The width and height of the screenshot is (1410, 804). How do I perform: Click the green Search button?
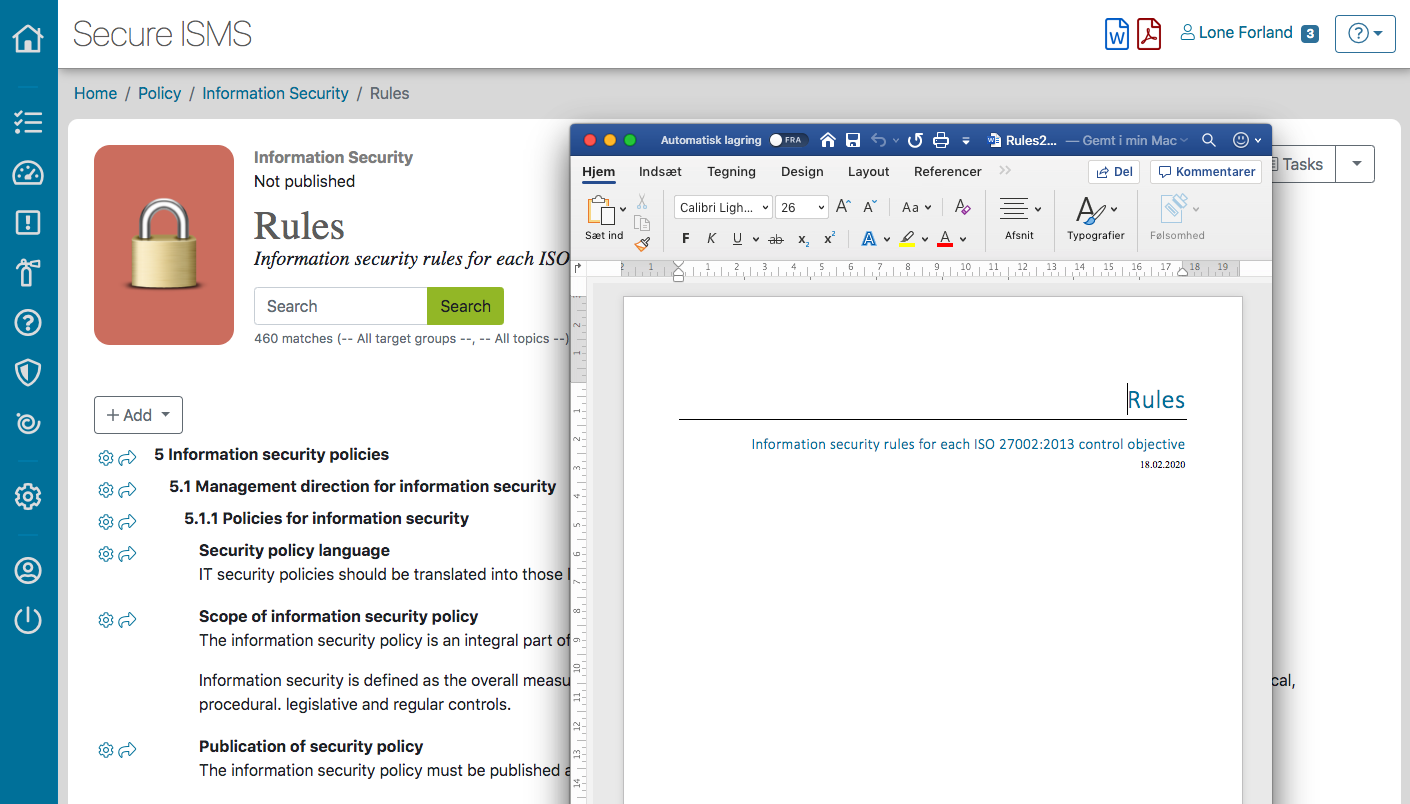465,306
